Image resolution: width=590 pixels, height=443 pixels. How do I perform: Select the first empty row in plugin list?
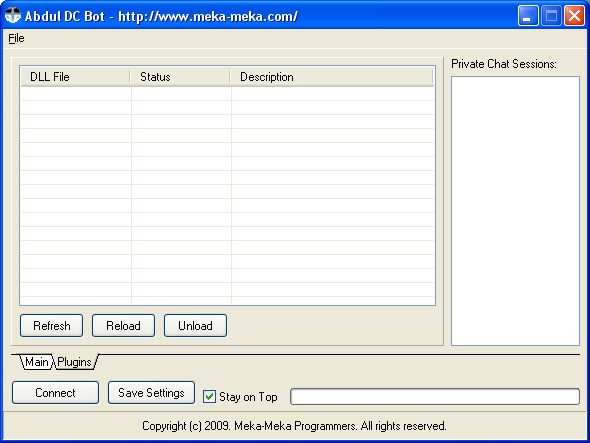227,94
